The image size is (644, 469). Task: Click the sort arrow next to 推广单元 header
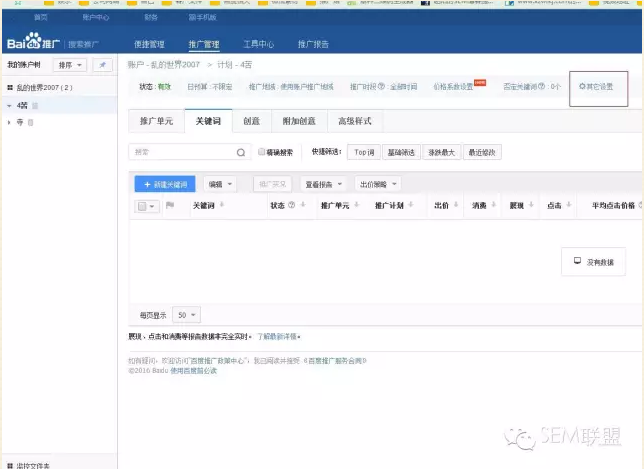click(x=356, y=205)
